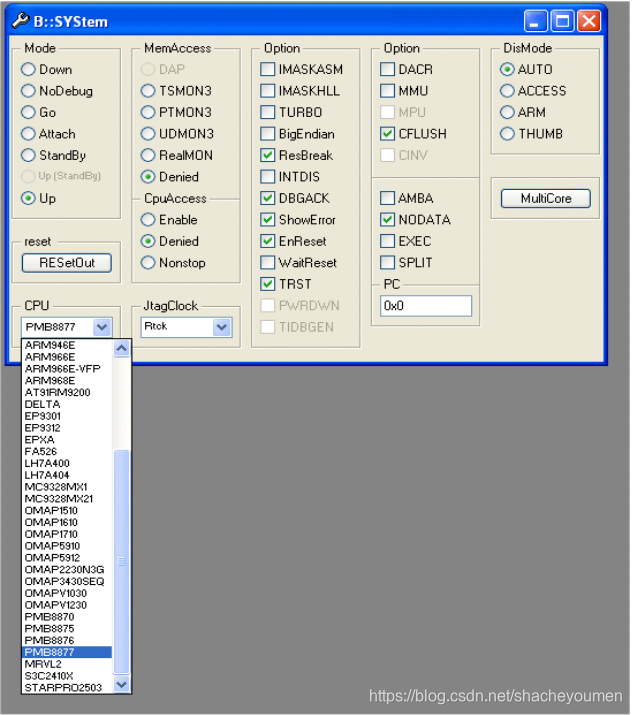Image resolution: width=632 pixels, height=715 pixels.
Task: Click CPU list scrollbar down arrow
Action: (121, 684)
